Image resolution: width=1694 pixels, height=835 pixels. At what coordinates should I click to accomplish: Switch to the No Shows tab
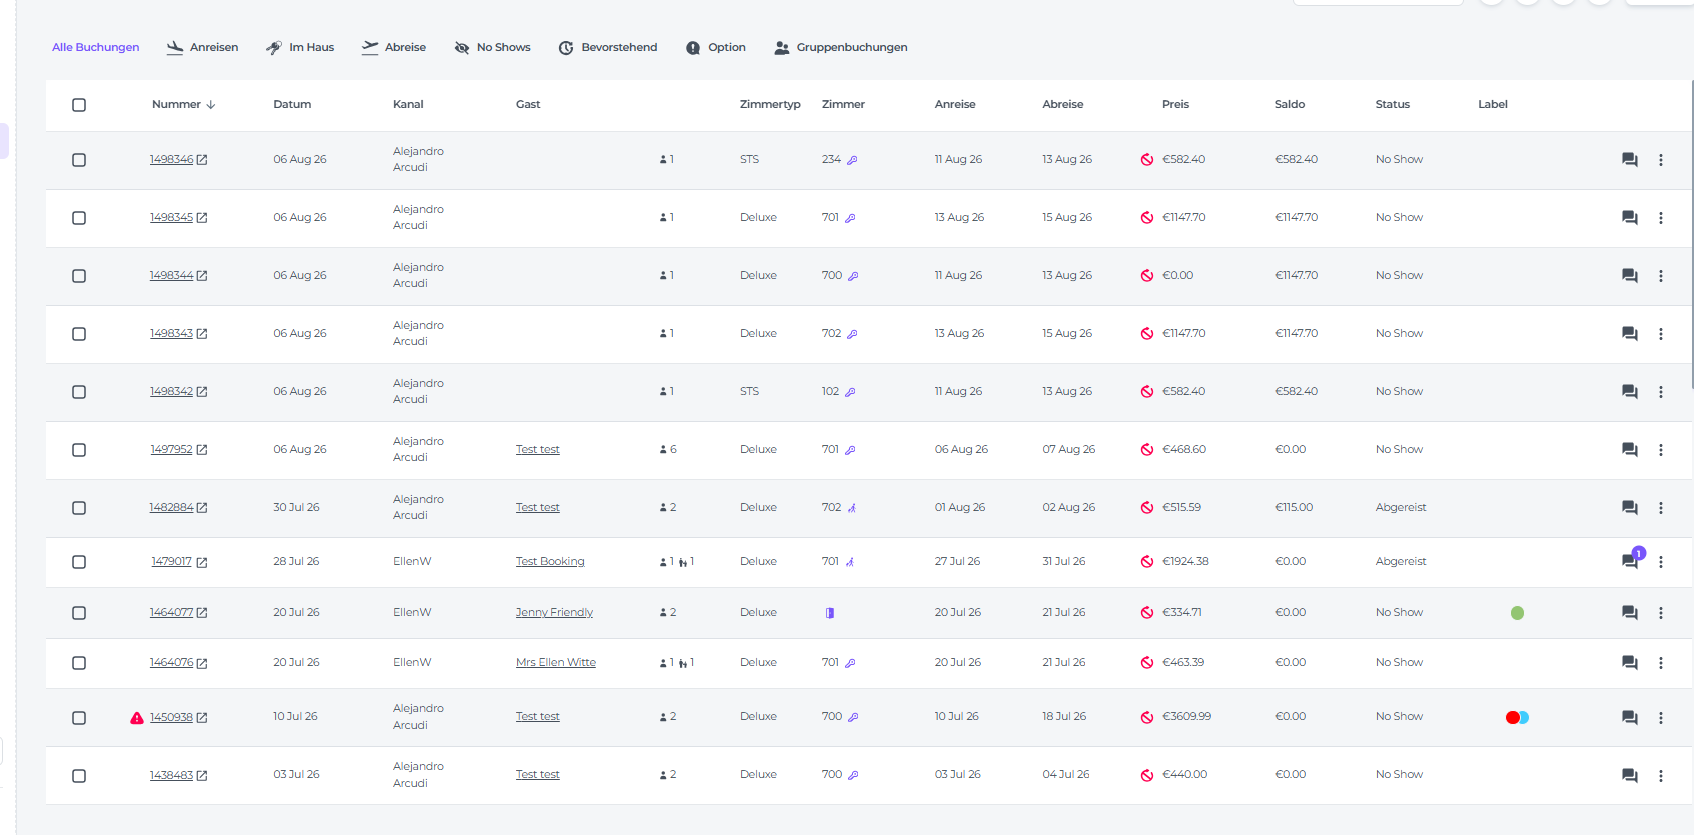pos(492,47)
